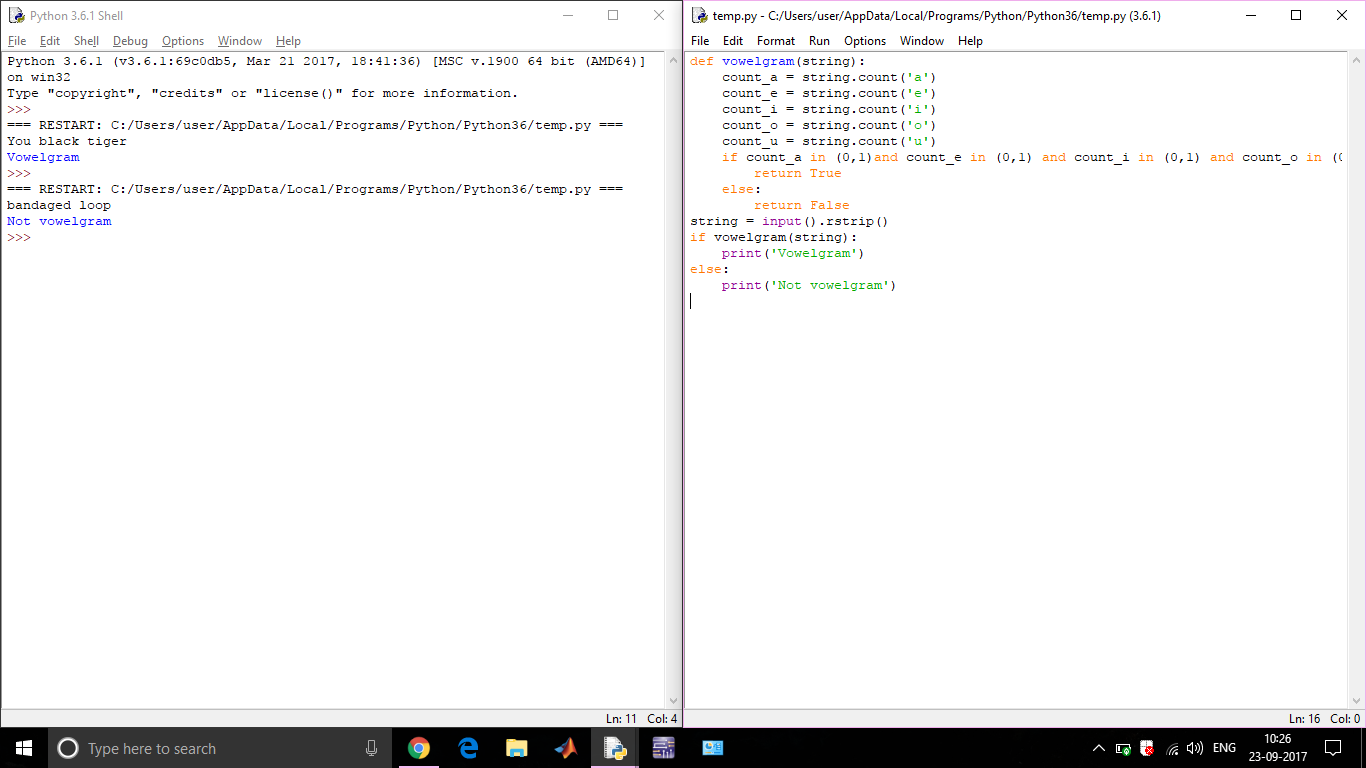
Task: Switch to Python IDLE taskbar icon
Action: tap(615, 748)
